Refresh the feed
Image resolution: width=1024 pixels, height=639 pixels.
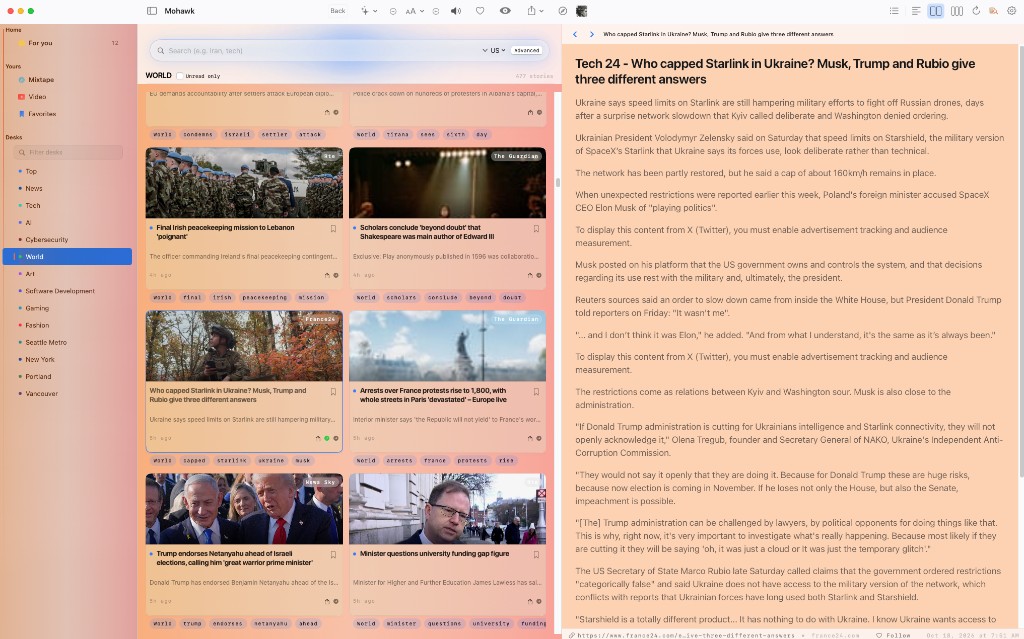coord(976,11)
